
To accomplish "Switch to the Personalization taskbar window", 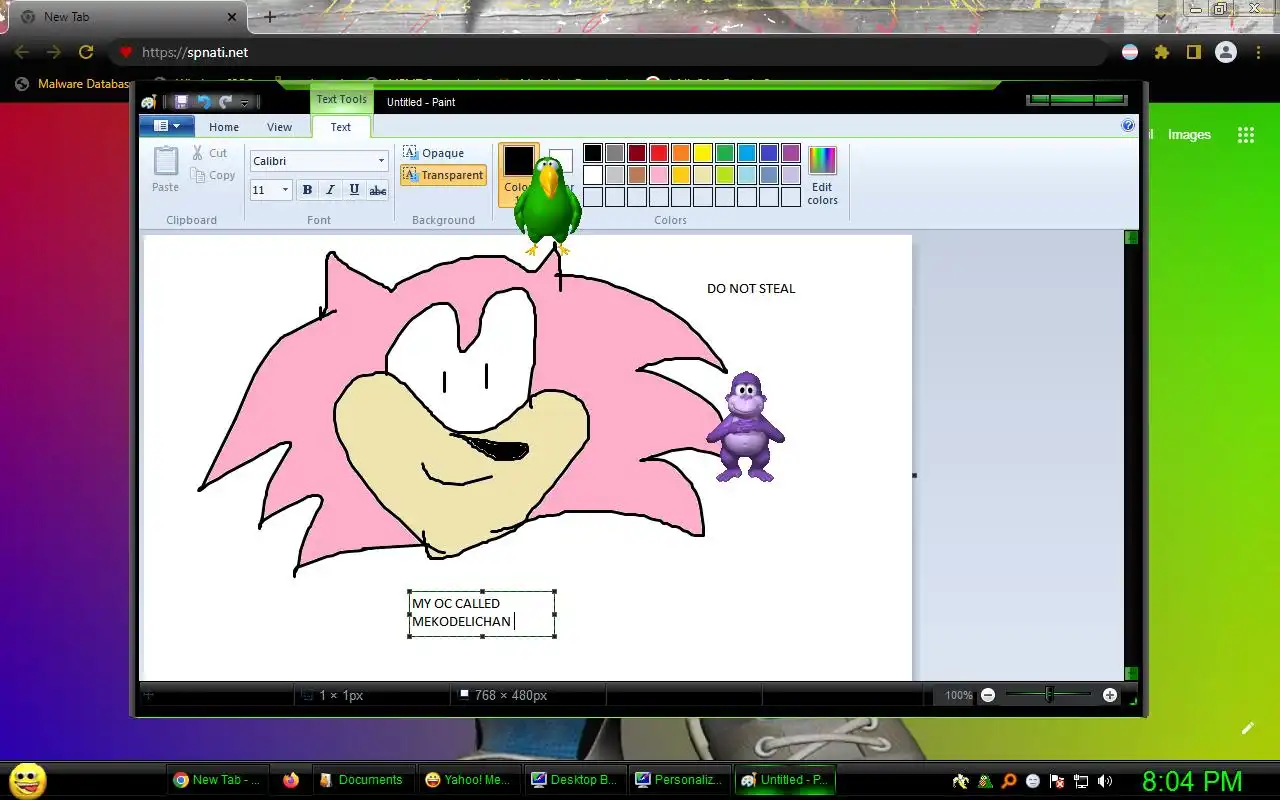I will point(679,780).
